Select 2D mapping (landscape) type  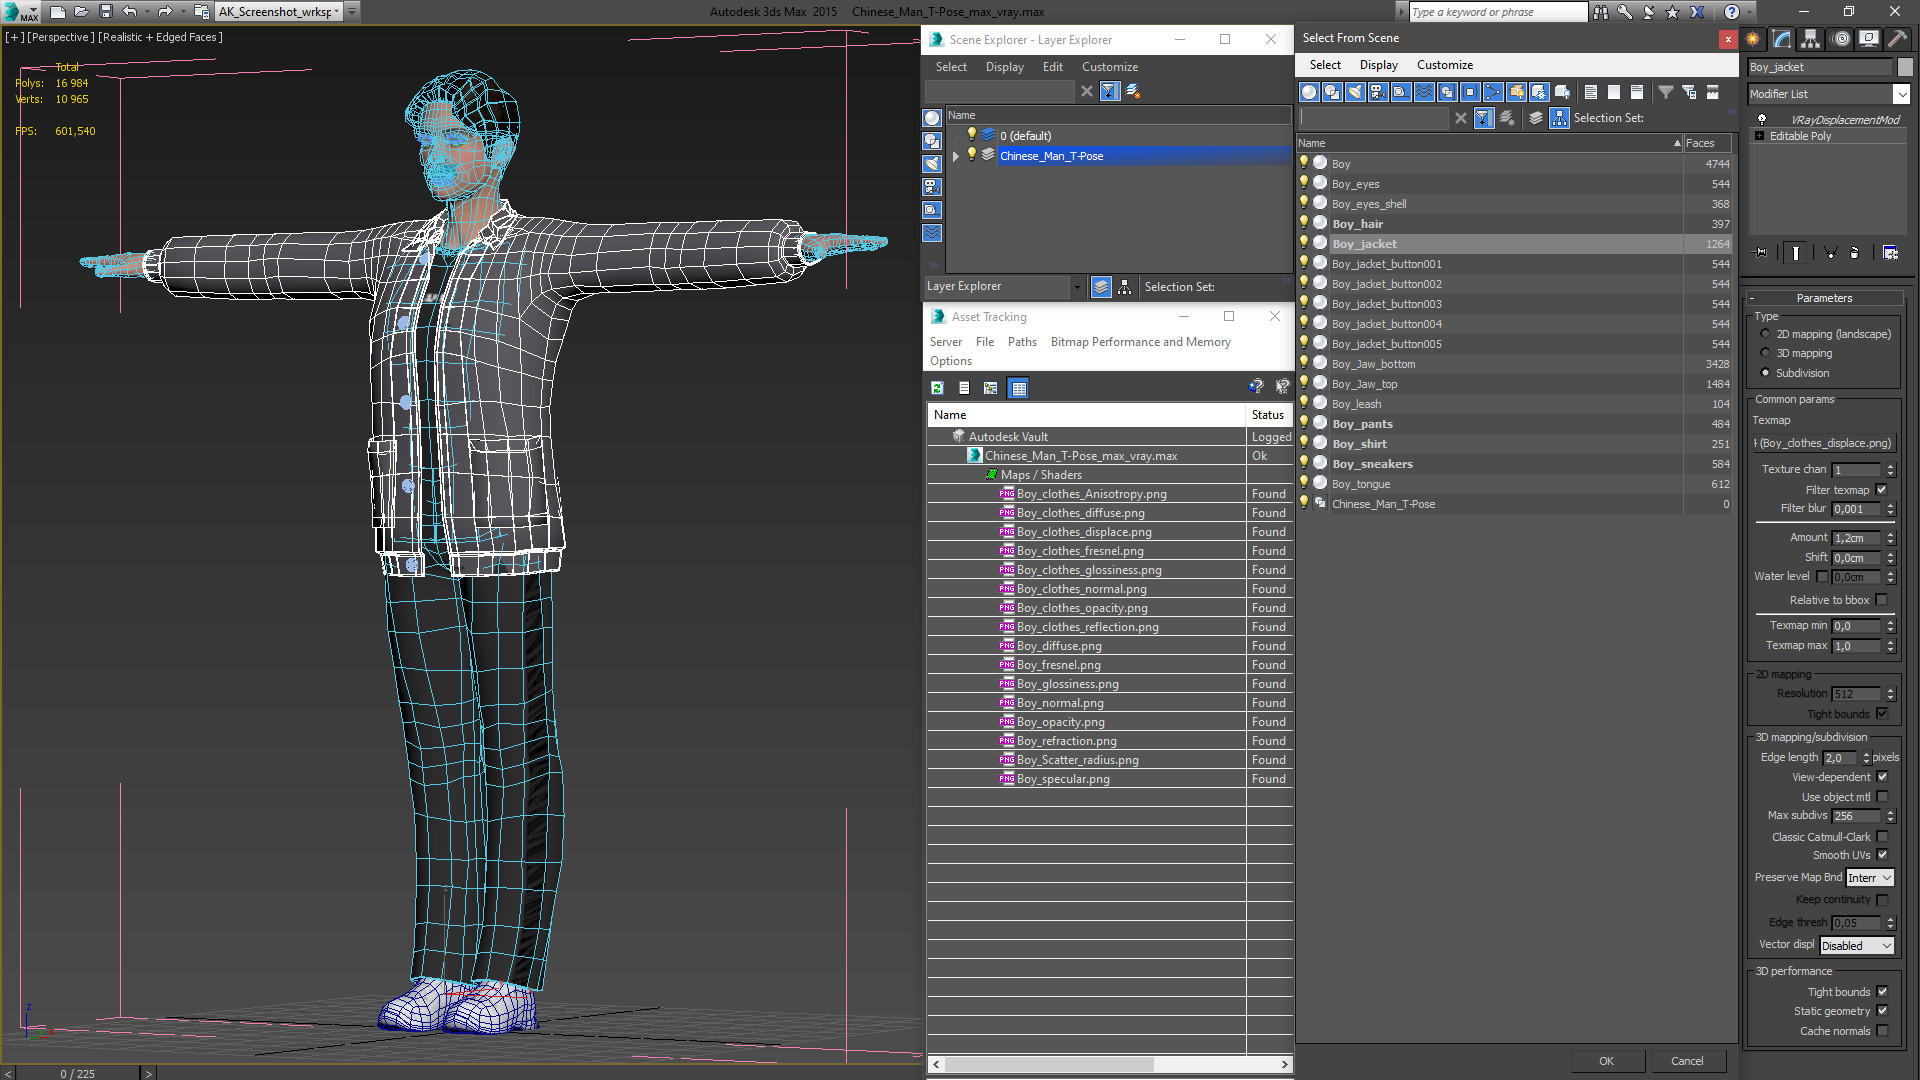1766,334
